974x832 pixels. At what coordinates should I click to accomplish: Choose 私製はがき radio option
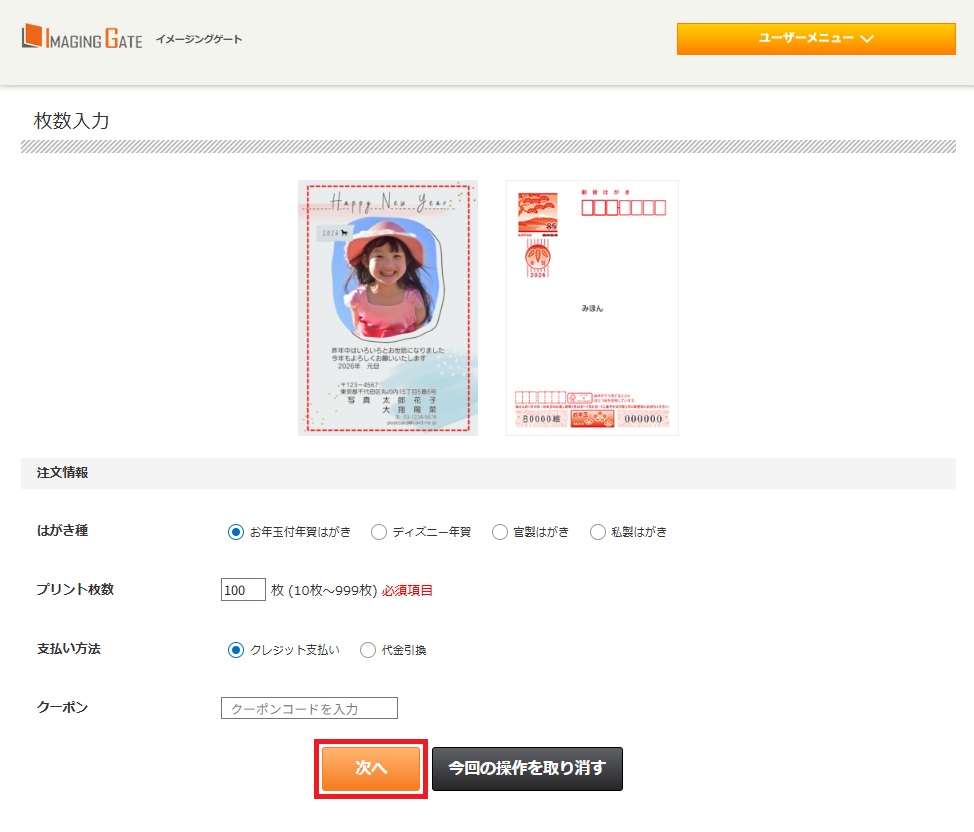point(598,532)
